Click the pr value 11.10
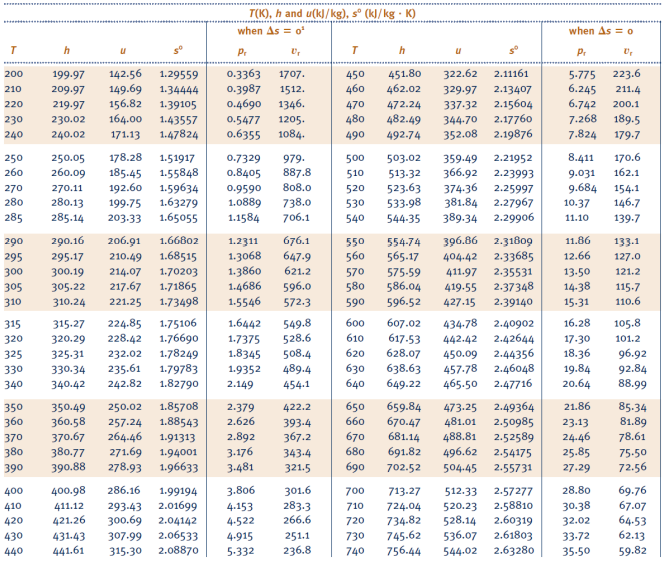The height and width of the screenshot is (567, 667). point(577,218)
